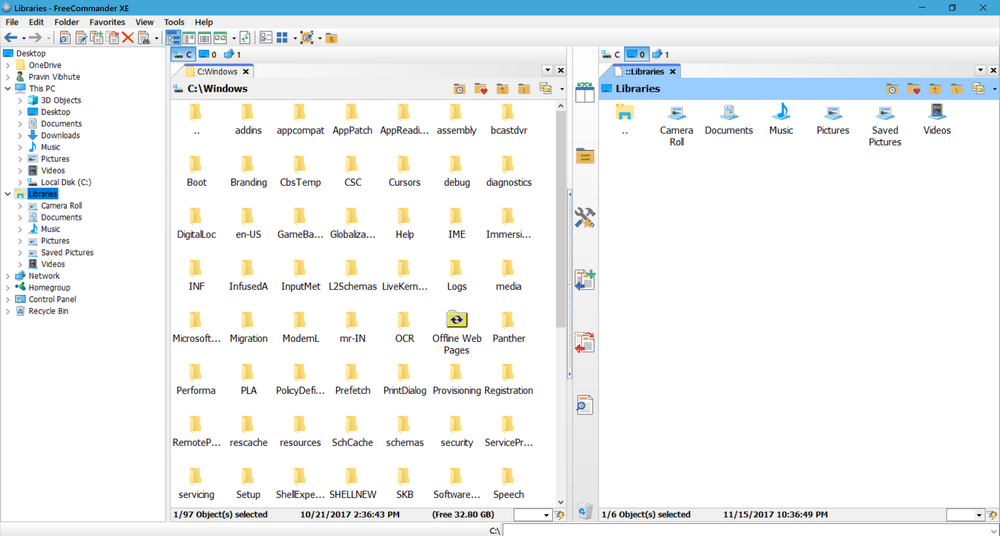Close the ::Libraries tab
The width and height of the screenshot is (1000, 536).
672,72
